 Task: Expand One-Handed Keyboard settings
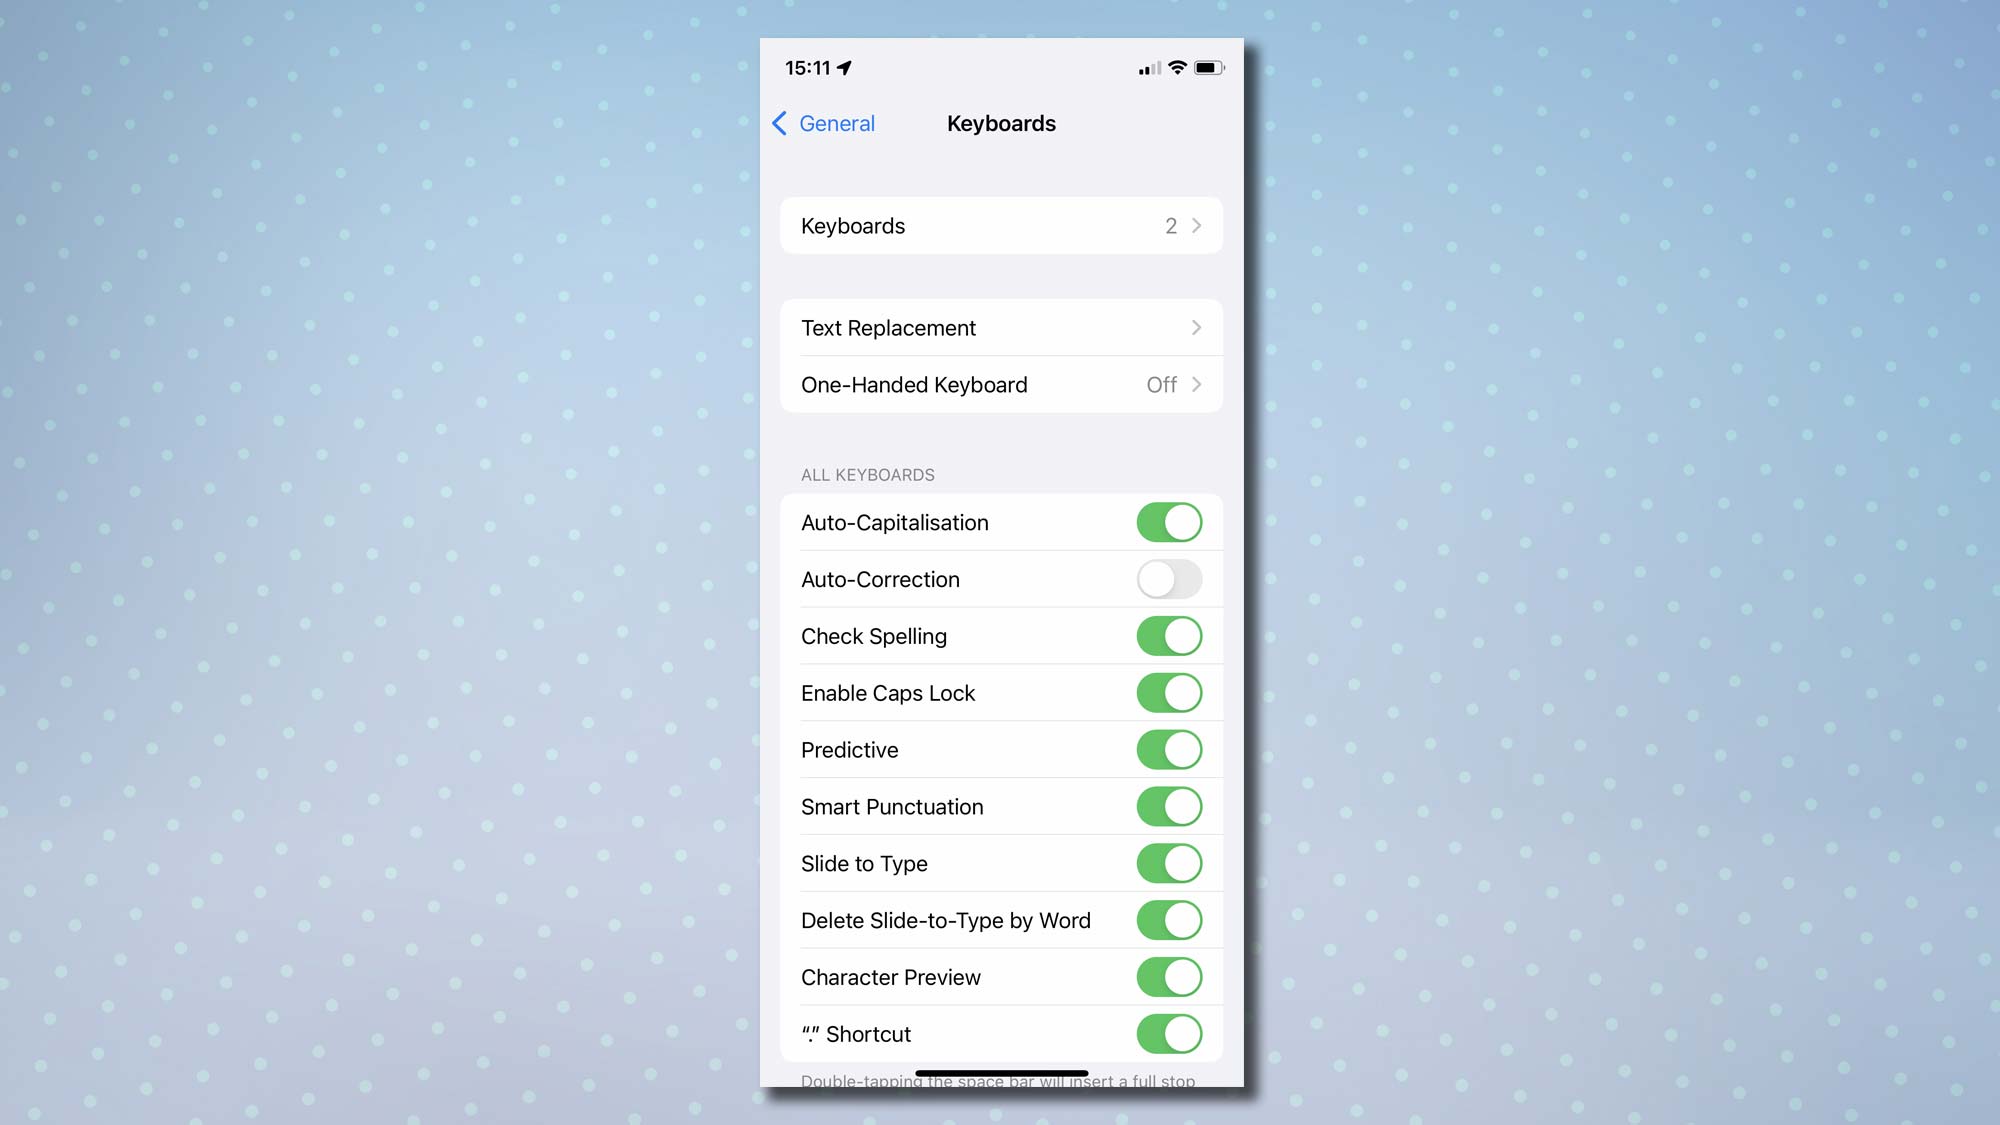click(1000, 385)
